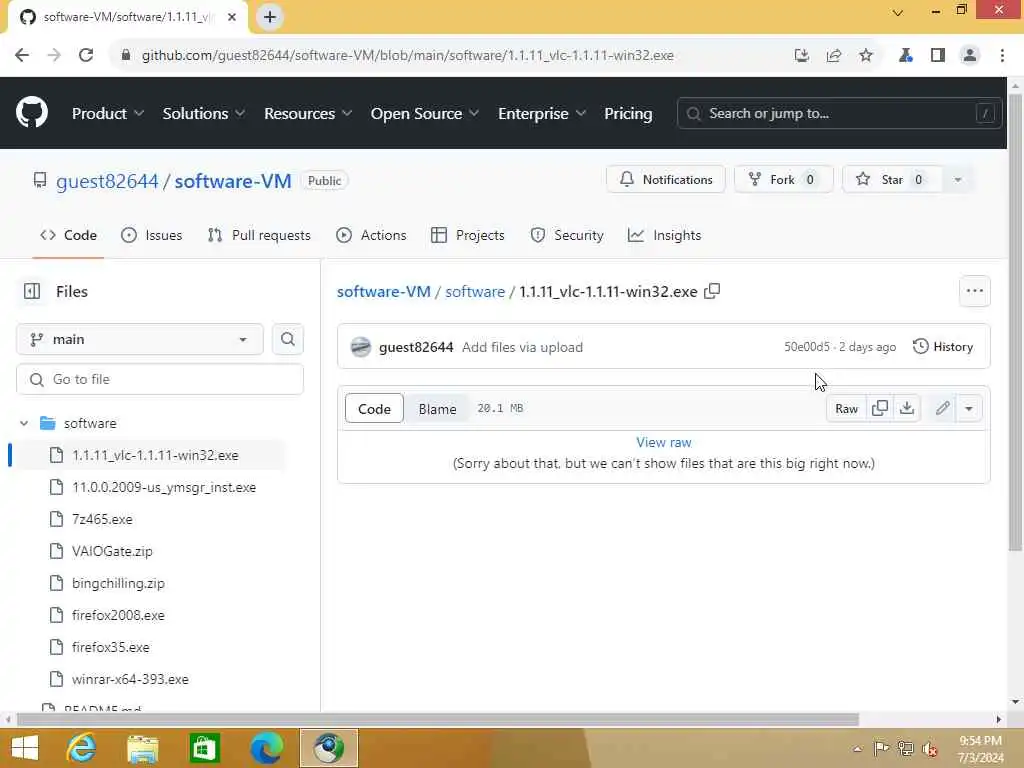The image size is (1024, 768).
Task: Switch to Blame view
Action: tap(437, 409)
